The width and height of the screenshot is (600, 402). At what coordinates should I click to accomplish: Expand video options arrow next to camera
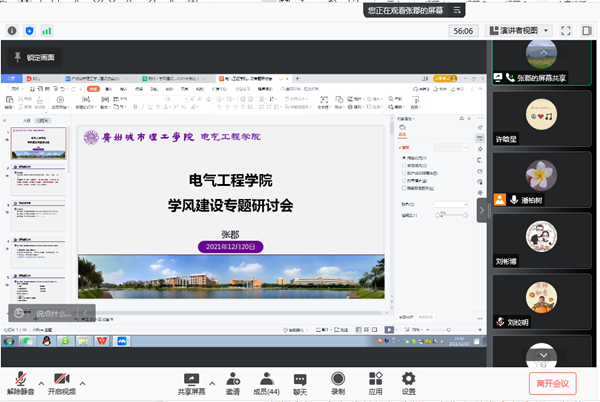(82, 381)
